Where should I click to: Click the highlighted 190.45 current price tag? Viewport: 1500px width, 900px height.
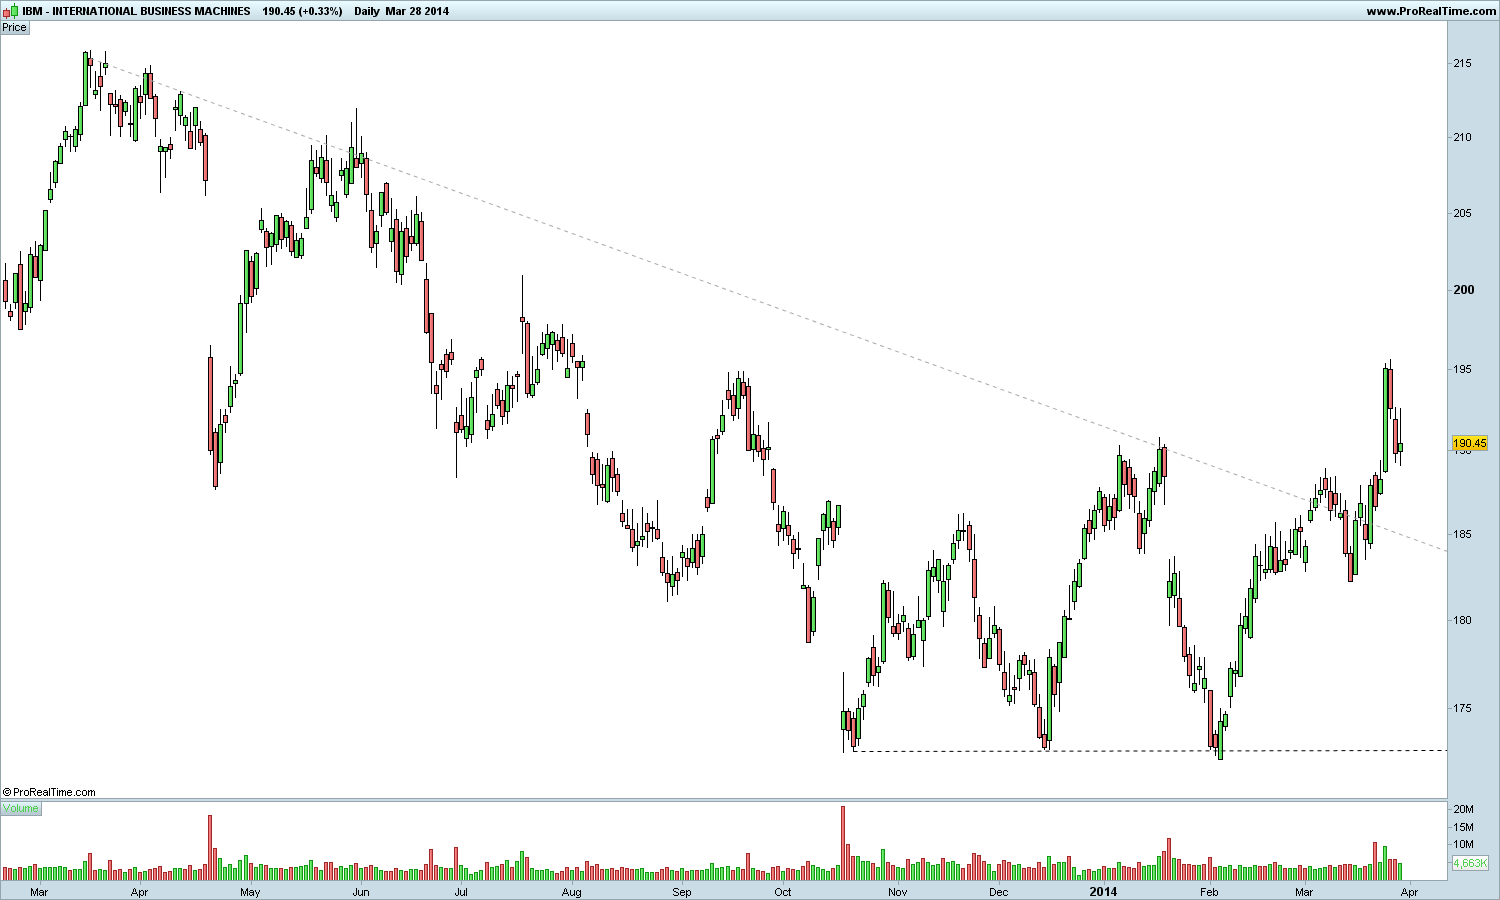tap(1470, 443)
